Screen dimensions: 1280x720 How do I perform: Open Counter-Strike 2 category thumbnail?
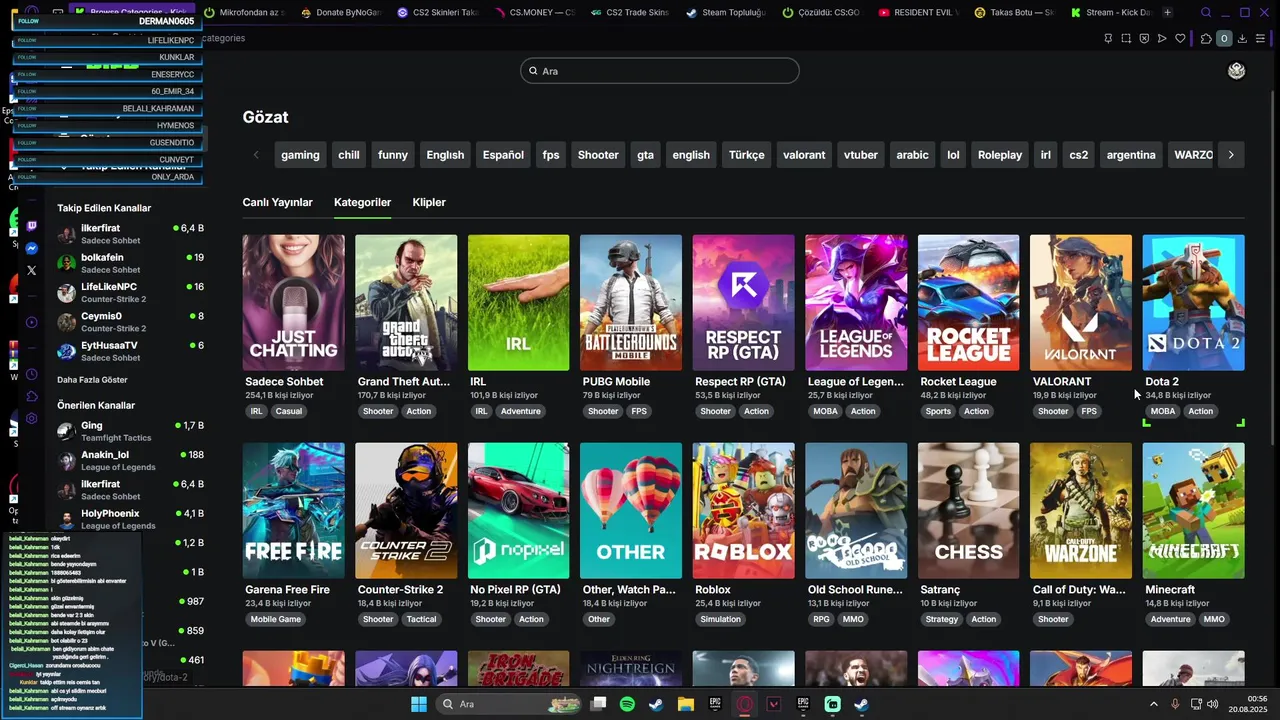pyautogui.click(x=406, y=511)
